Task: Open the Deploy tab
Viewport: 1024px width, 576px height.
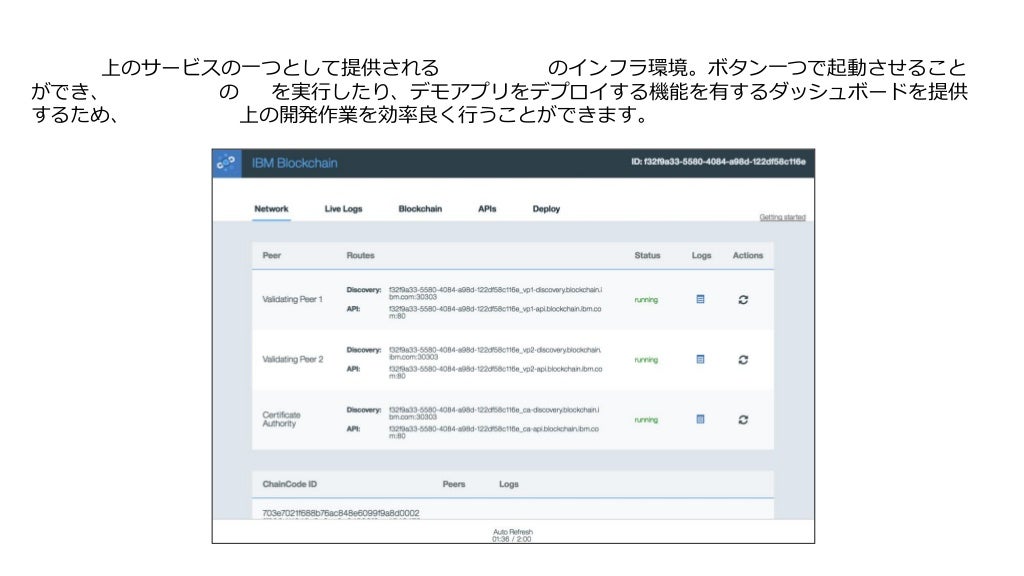Action: tap(546, 209)
